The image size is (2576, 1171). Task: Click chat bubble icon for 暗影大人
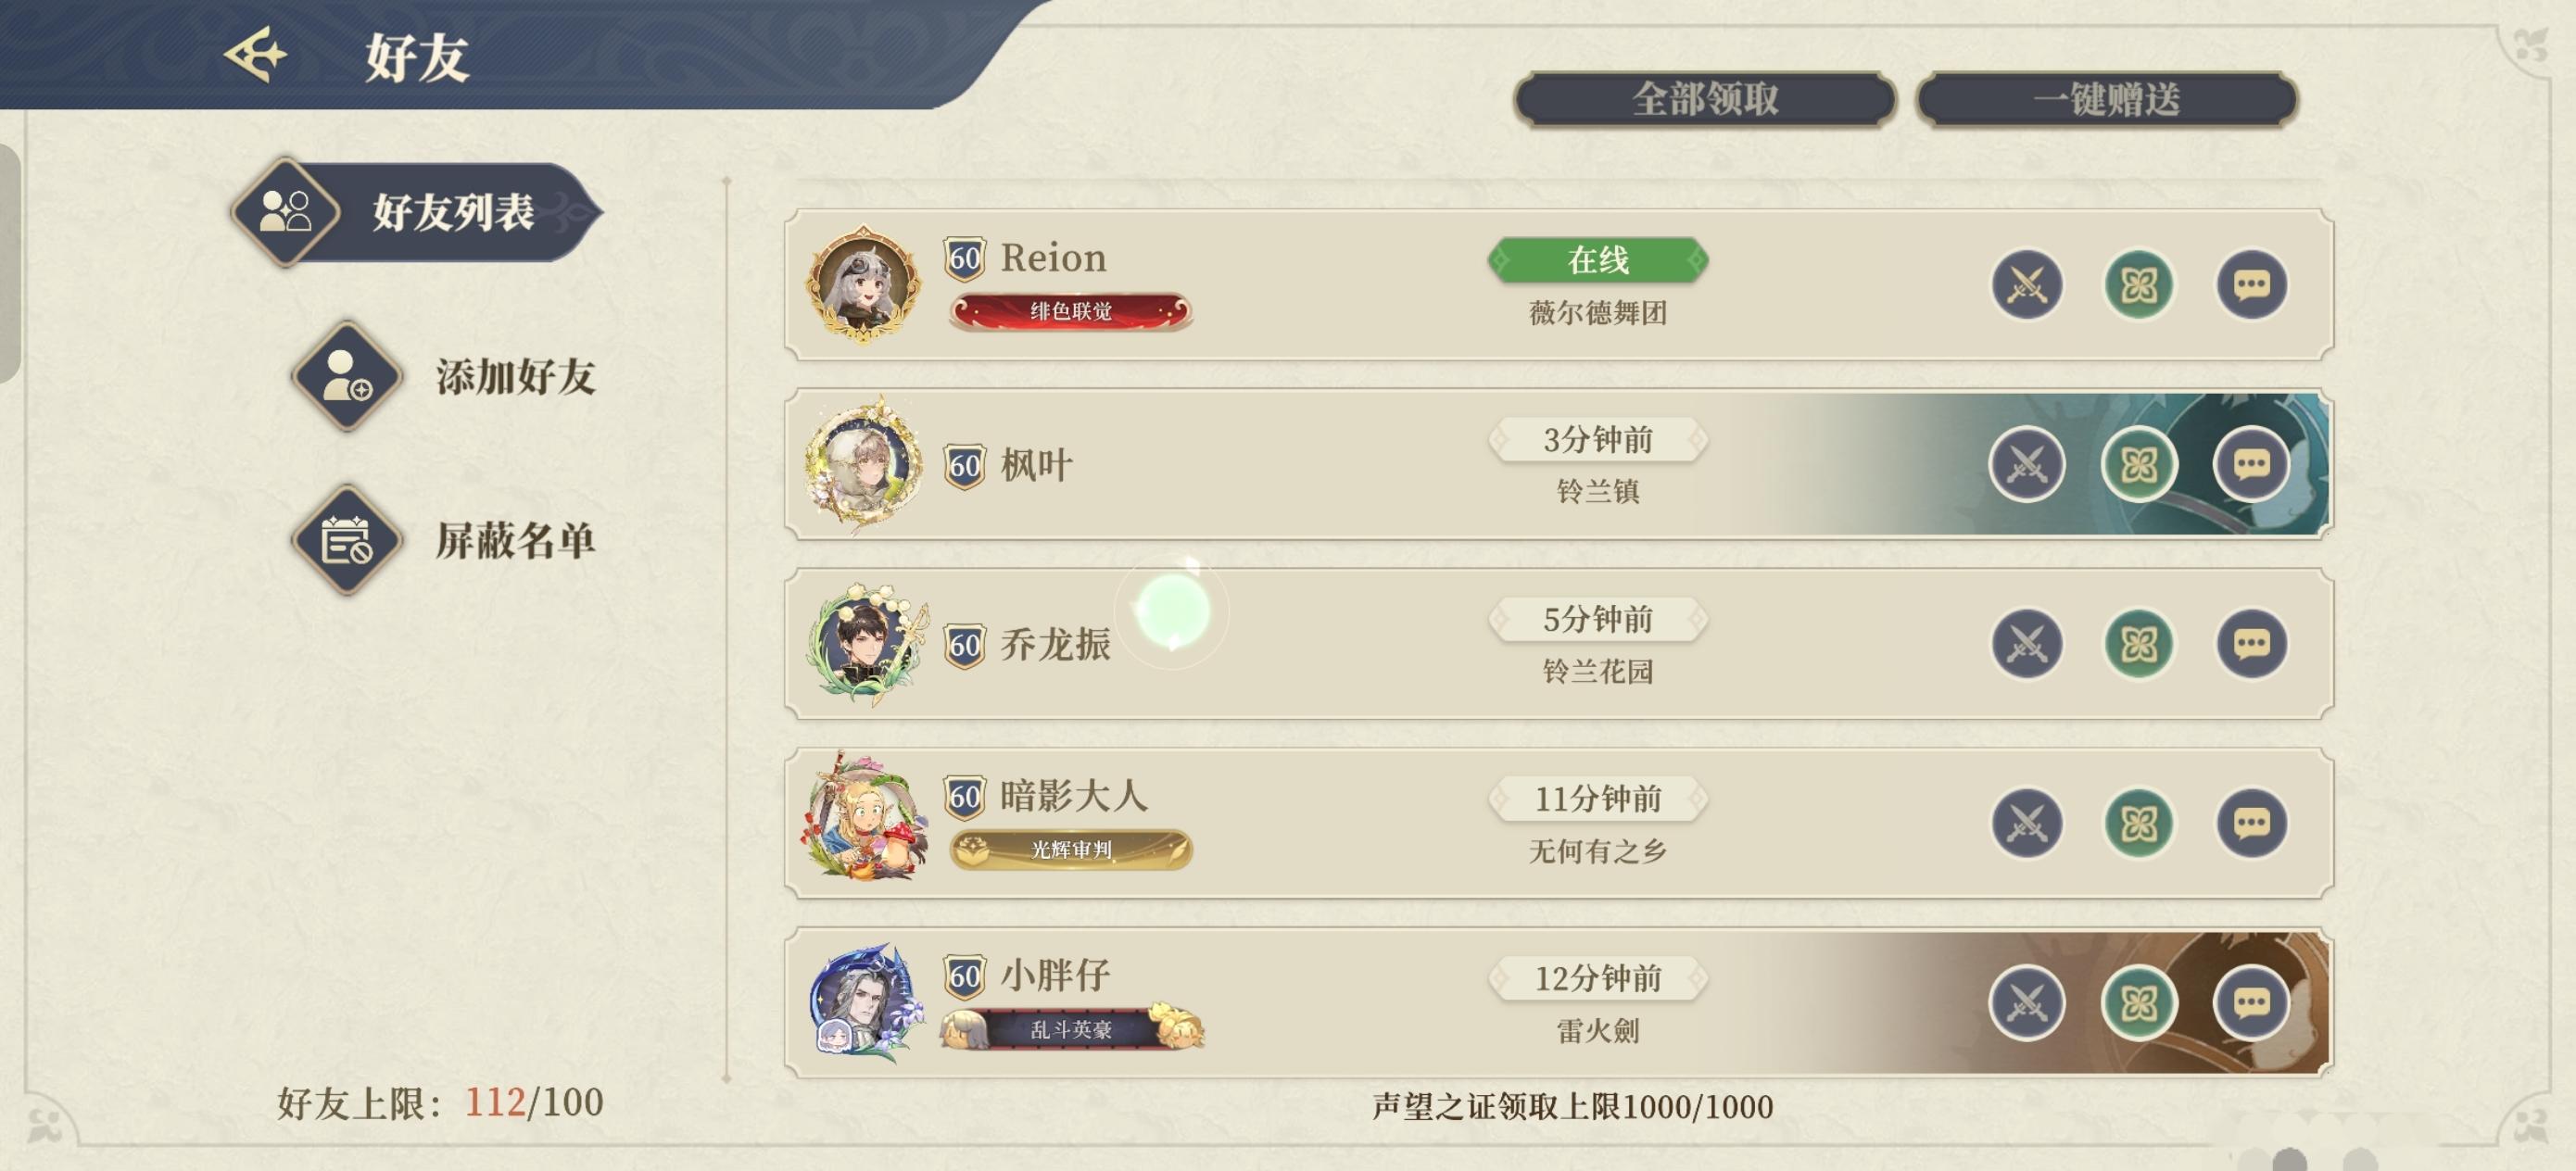(2250, 824)
